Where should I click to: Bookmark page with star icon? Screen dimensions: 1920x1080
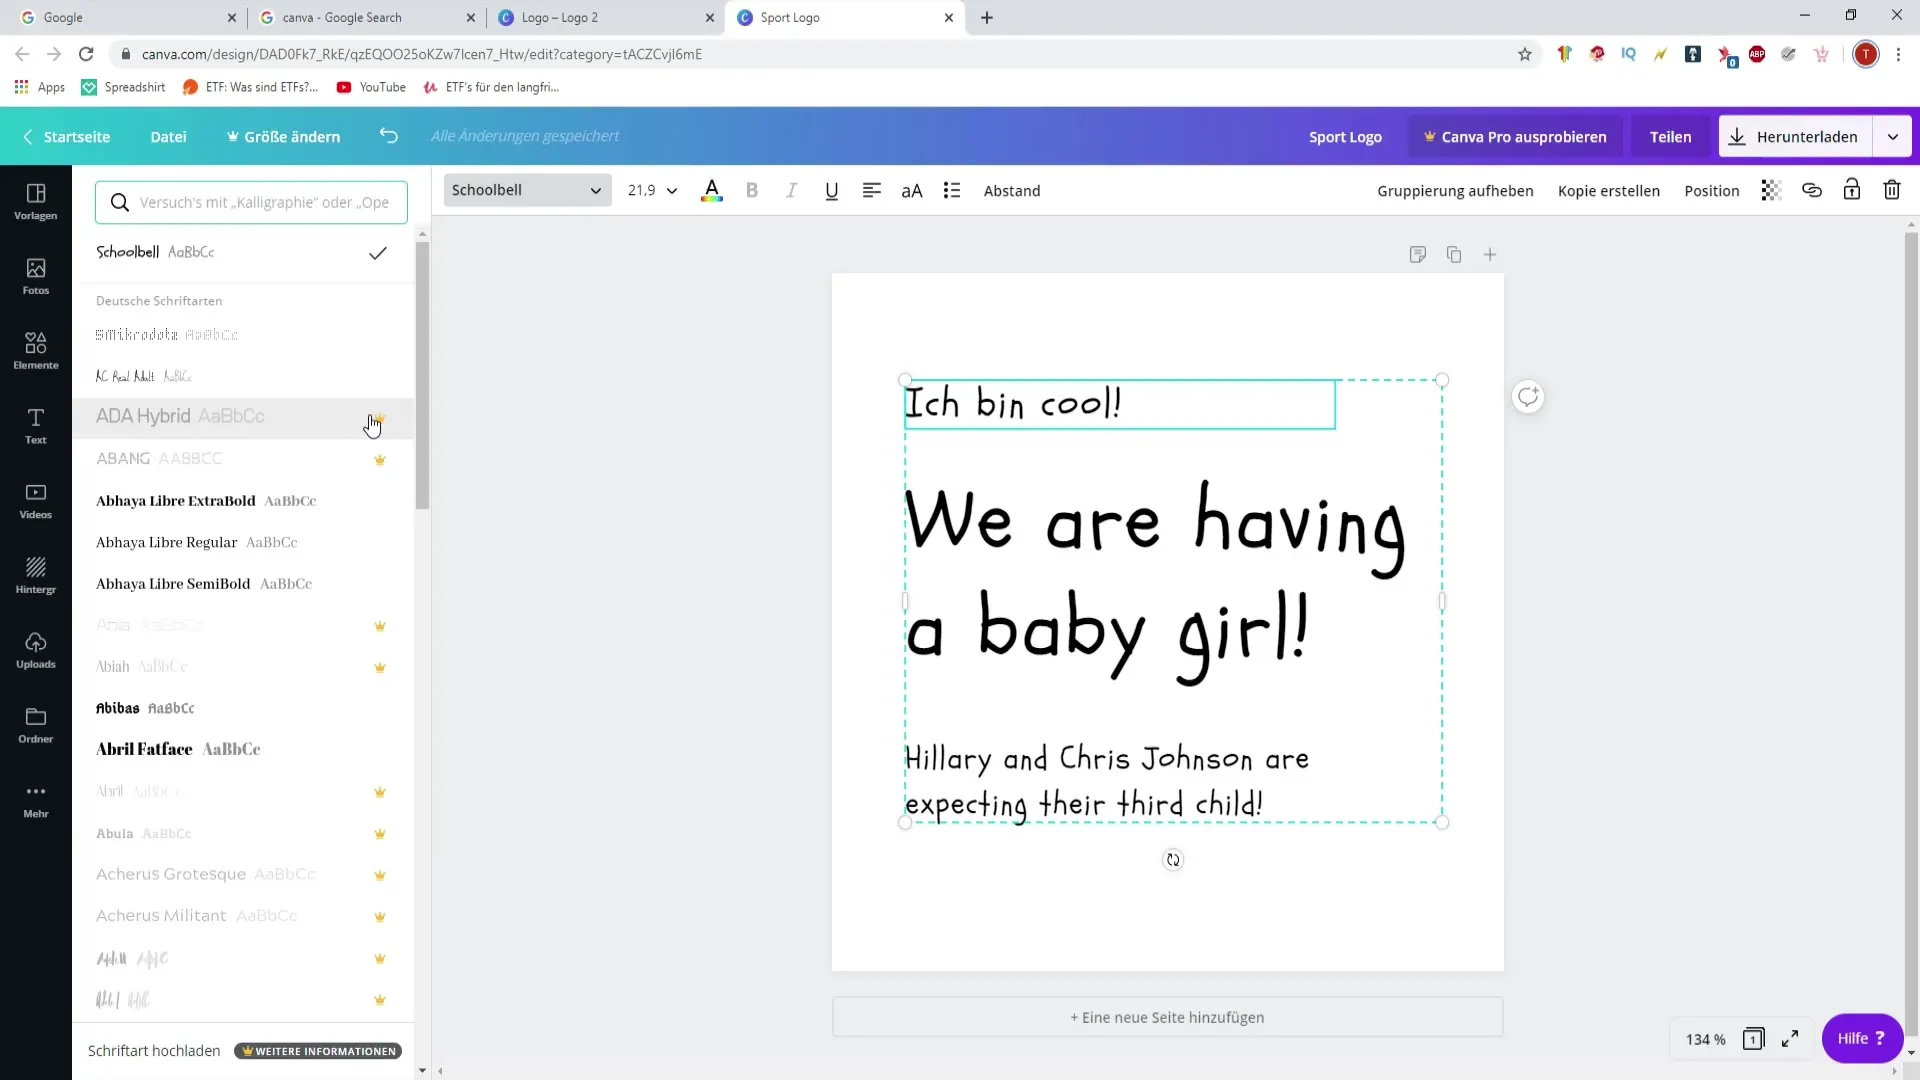tap(1524, 54)
